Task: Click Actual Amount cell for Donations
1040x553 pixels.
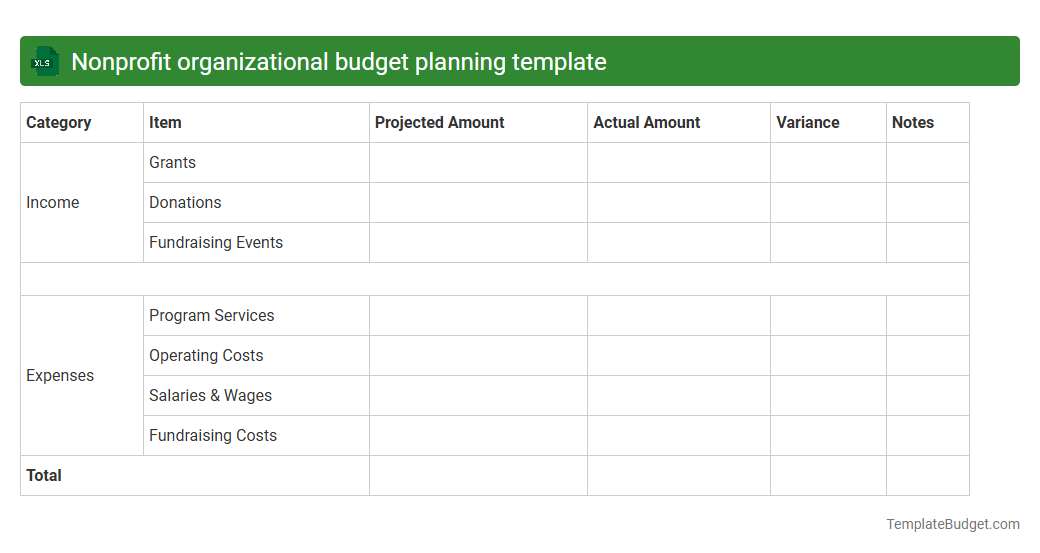Action: click(679, 202)
